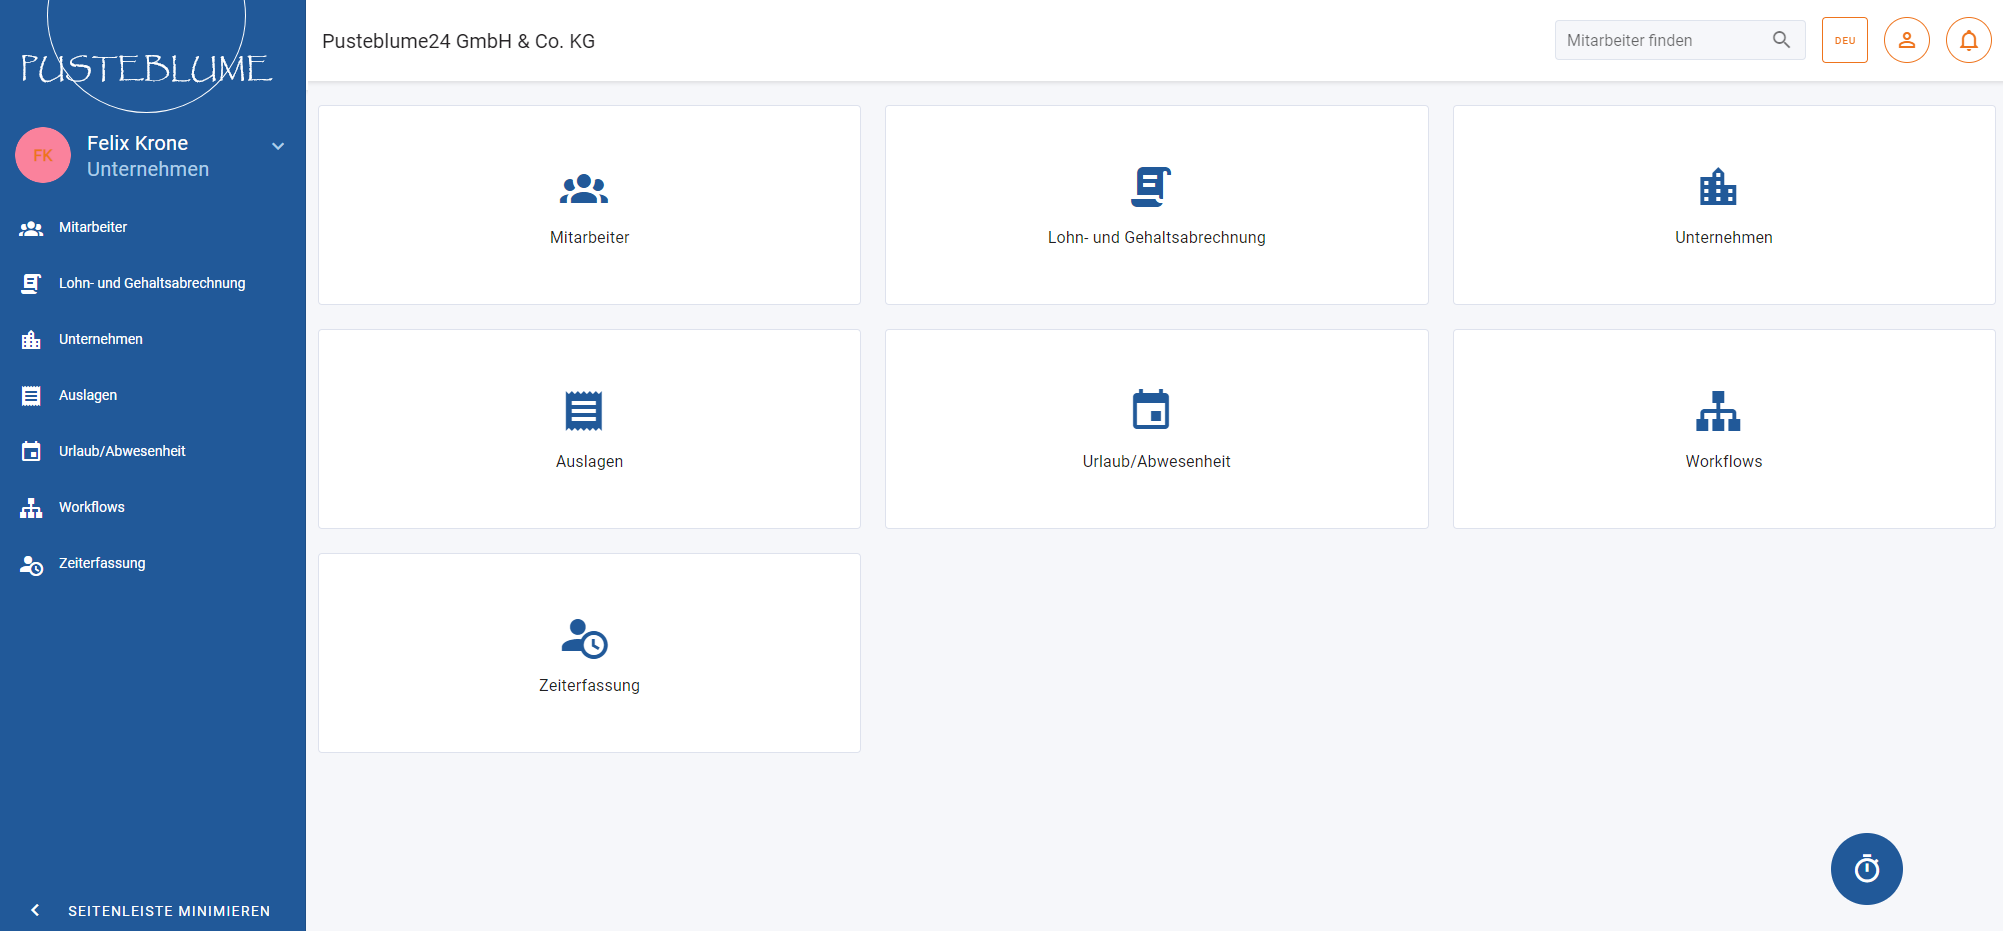Click the Workflows card label

click(1724, 462)
